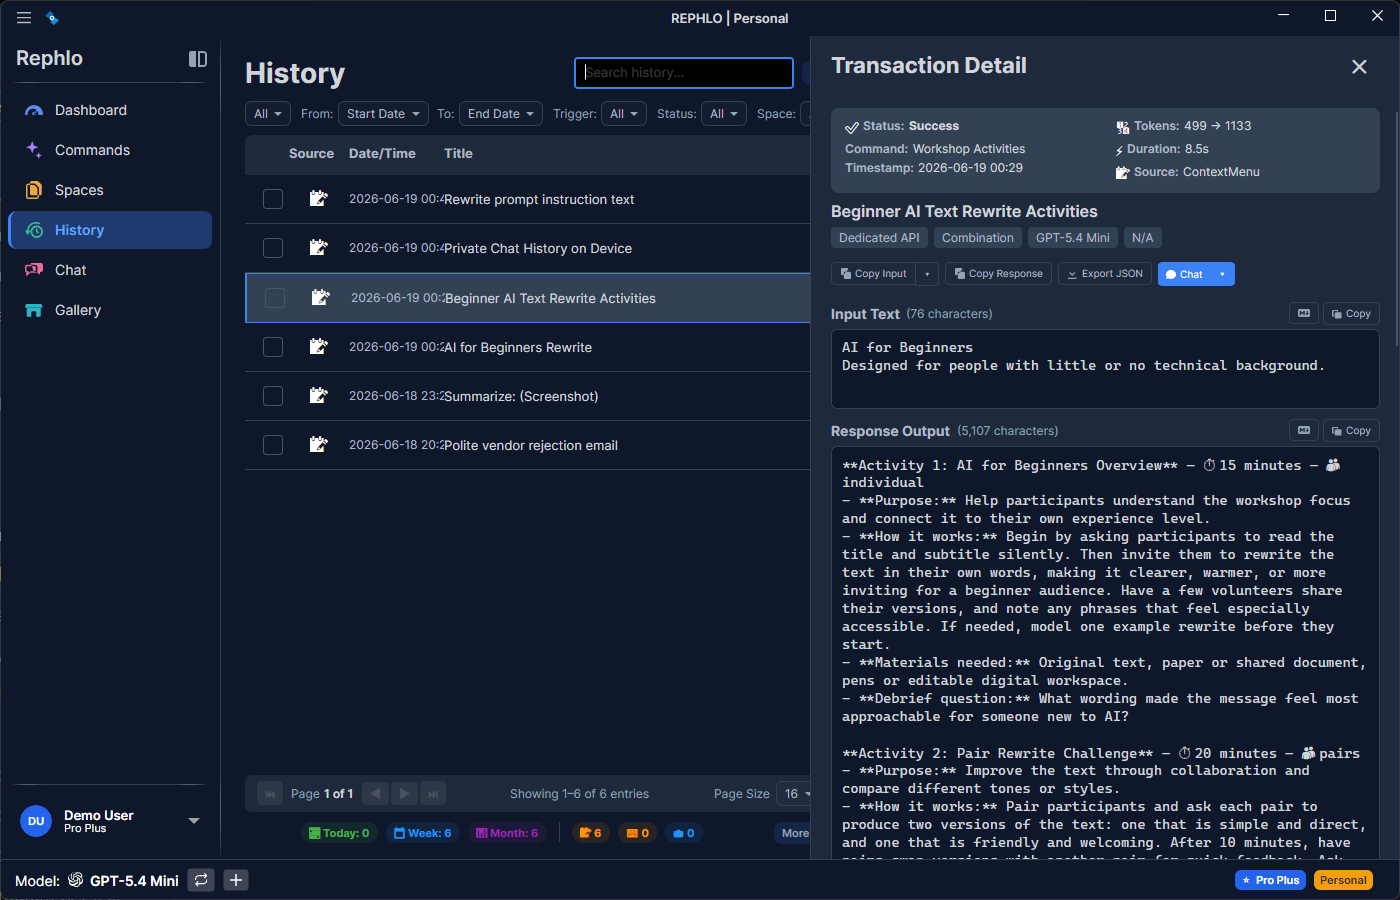Toggle wrap view icon for Input Text
The image size is (1400, 900).
tap(1304, 314)
